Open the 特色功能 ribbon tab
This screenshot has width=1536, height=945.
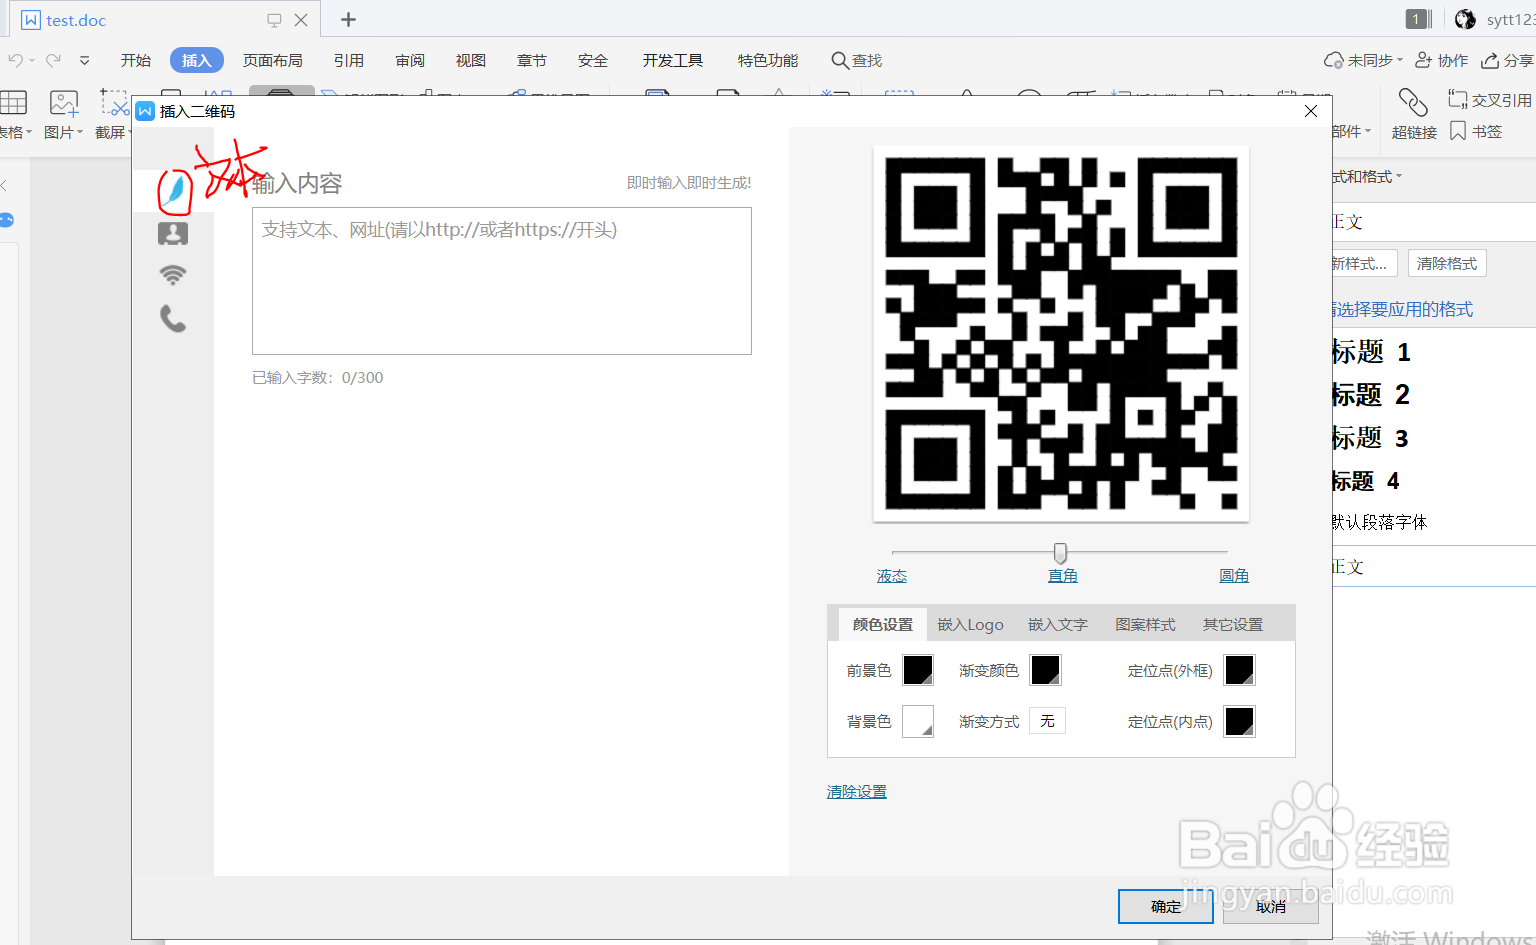click(x=768, y=60)
